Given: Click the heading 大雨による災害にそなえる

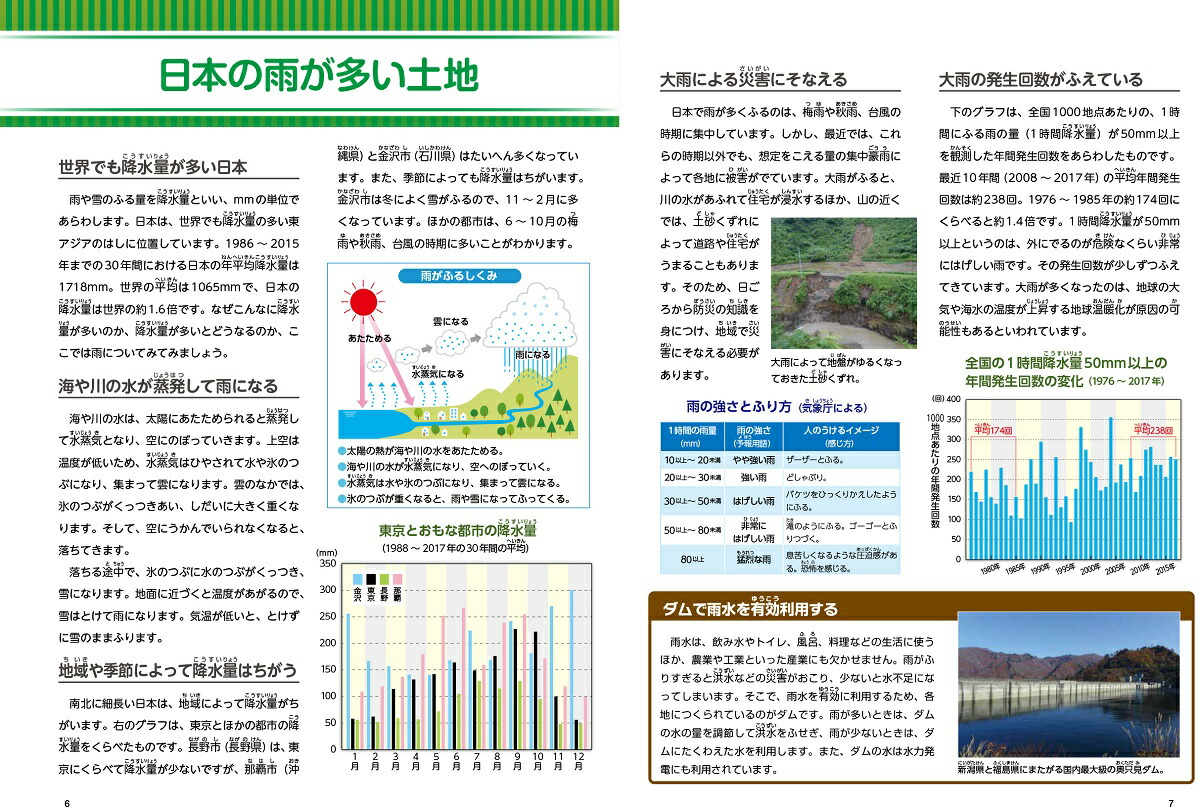Looking at the screenshot, I should (x=754, y=80).
